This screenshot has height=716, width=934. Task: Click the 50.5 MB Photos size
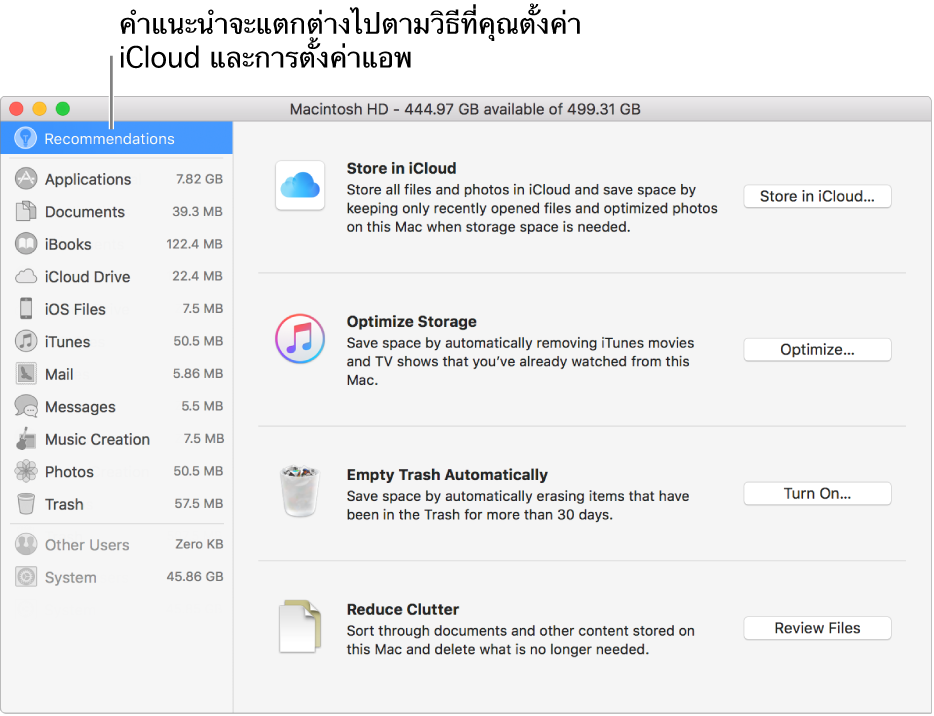(198, 471)
